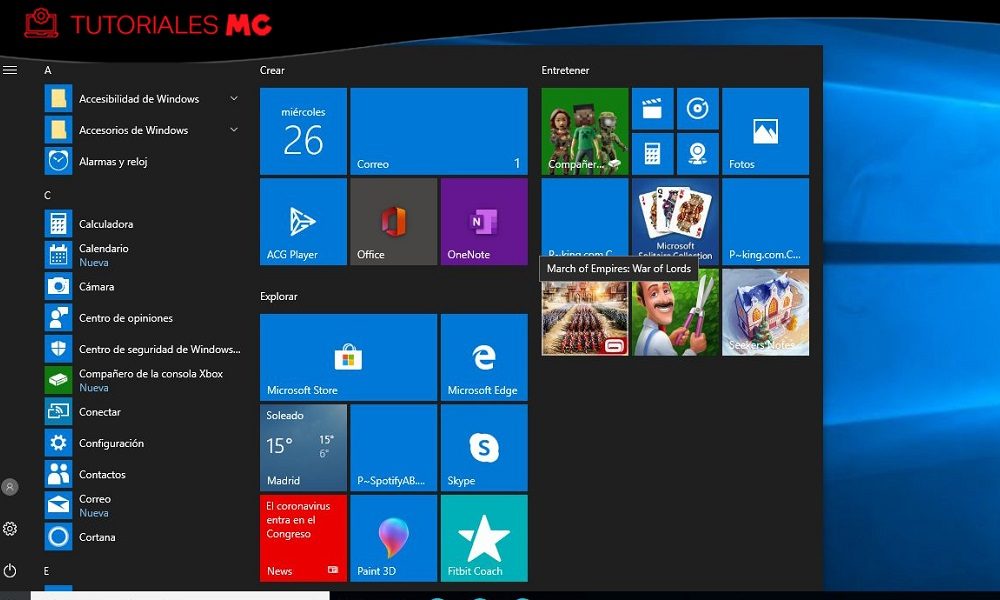The image size is (1000, 600).
Task: Expand Accesibilidad de Windows chevron
Action: [233, 99]
